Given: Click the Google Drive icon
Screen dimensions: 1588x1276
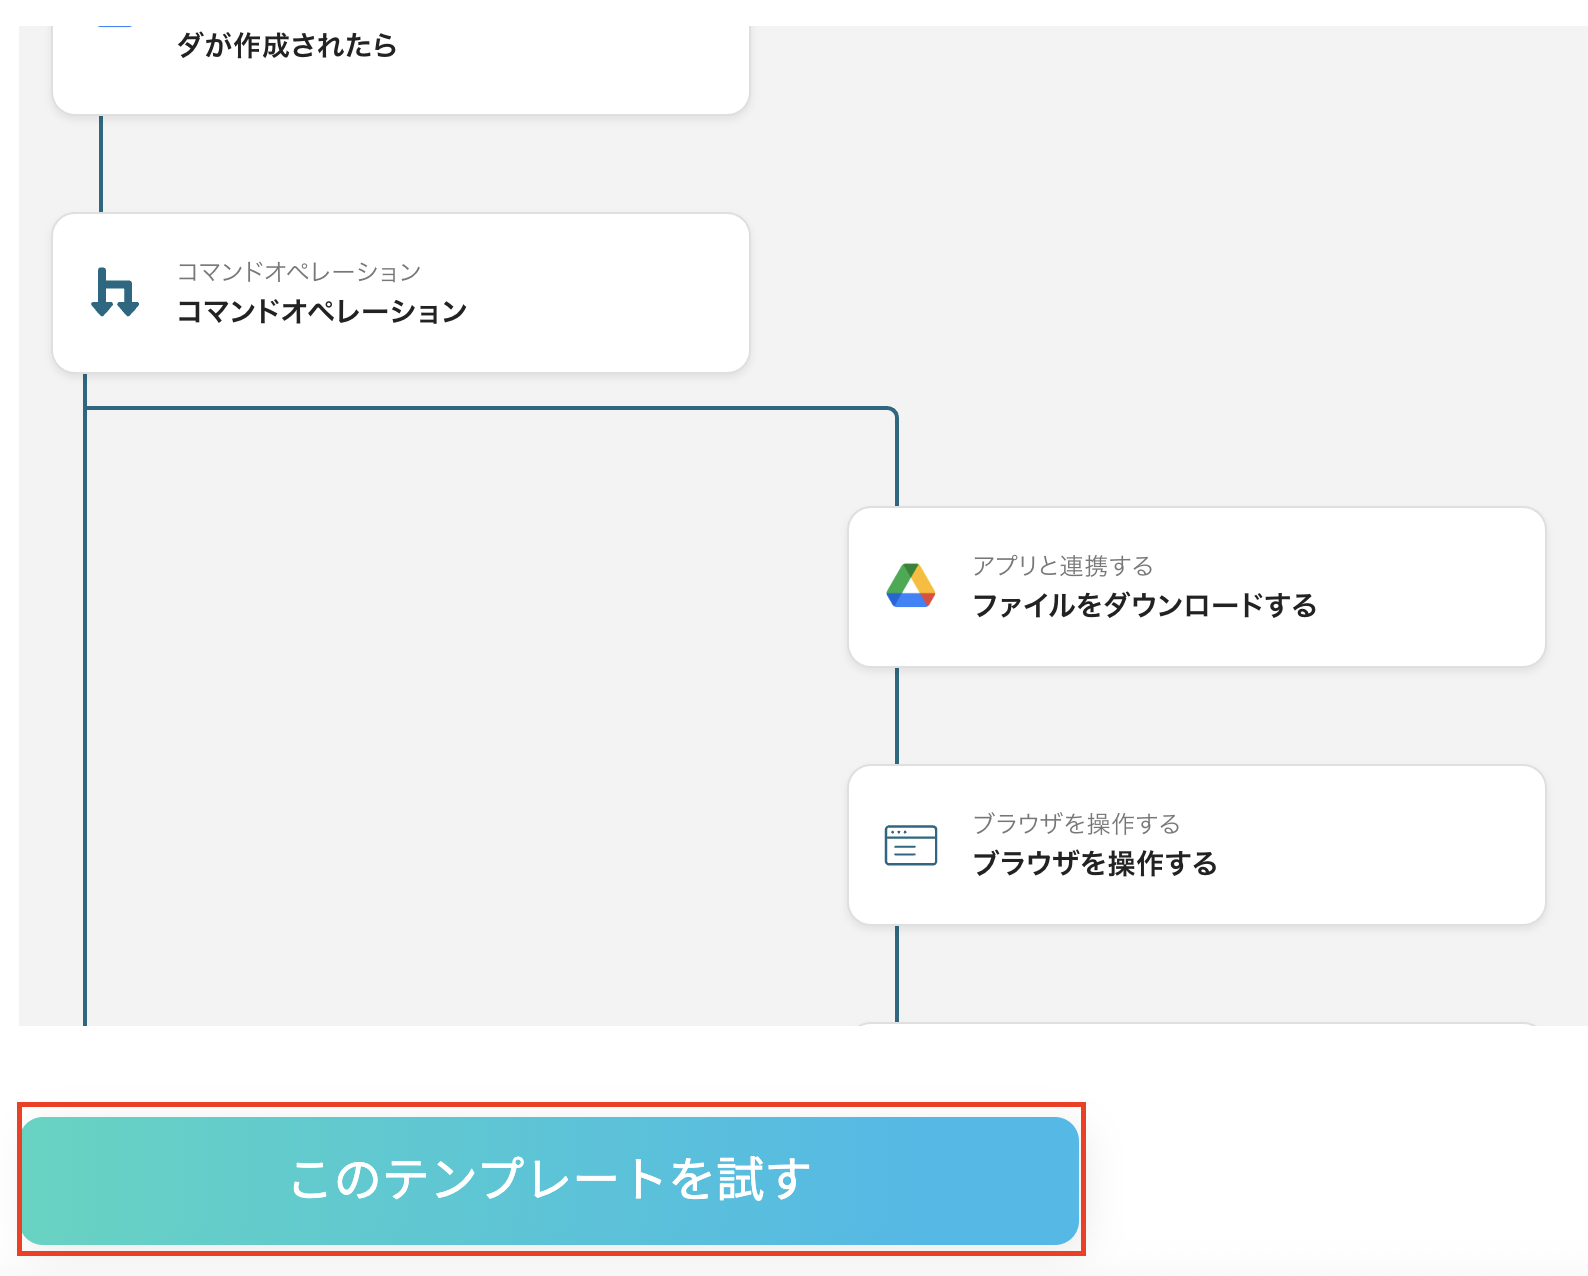Looking at the screenshot, I should pos(910,586).
